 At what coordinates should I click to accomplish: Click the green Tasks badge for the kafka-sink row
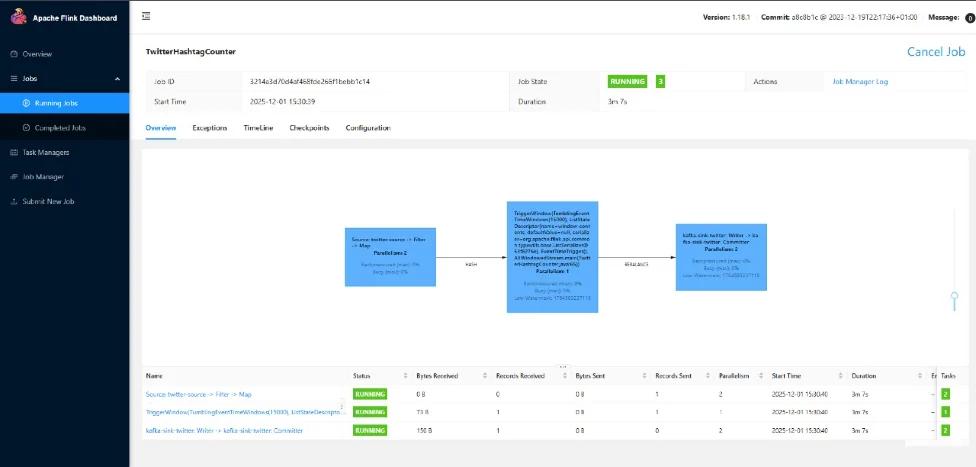pyautogui.click(x=946, y=430)
